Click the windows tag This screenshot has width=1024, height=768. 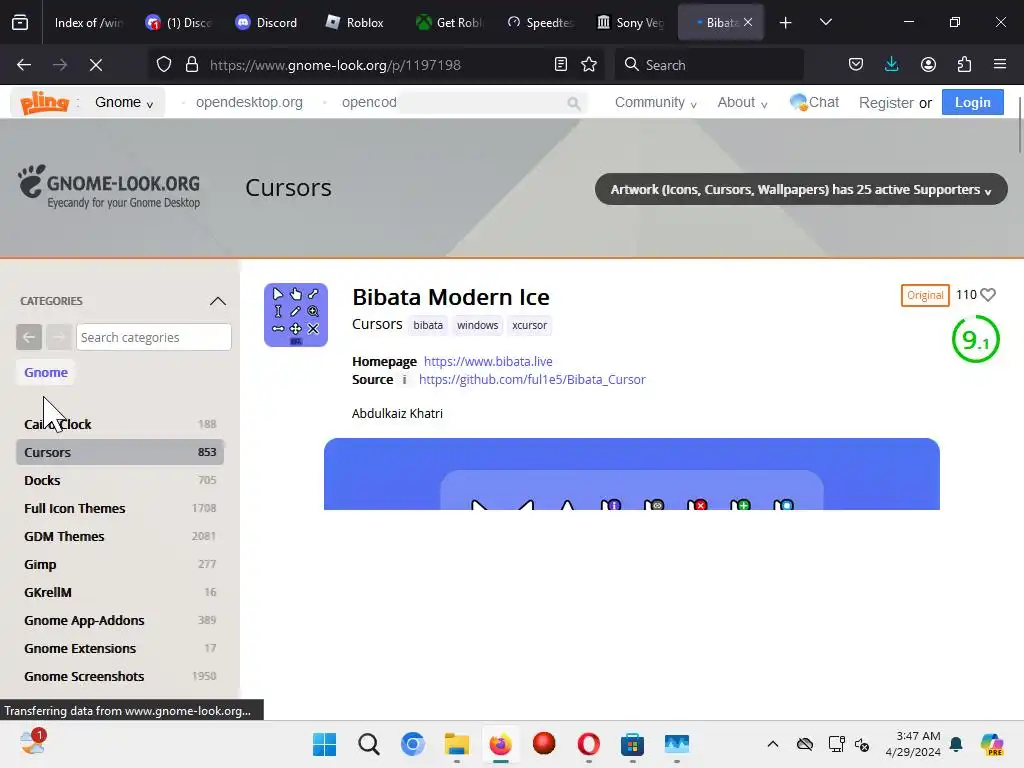pos(477,325)
